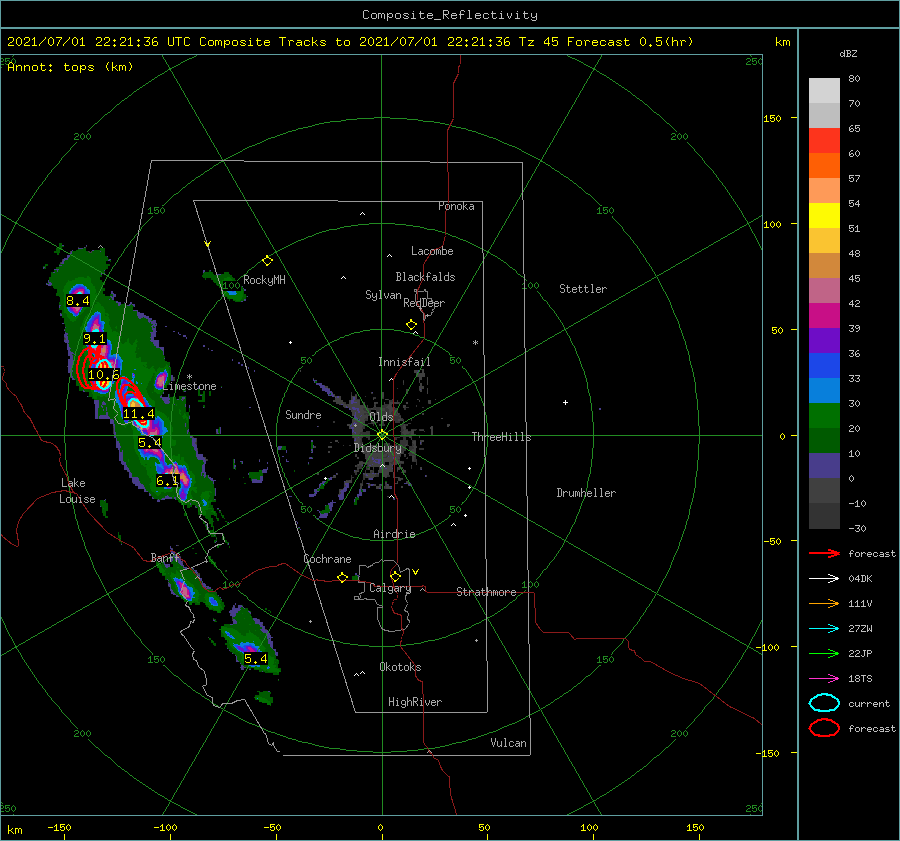Click the HighRiver town label
The image size is (900, 841).
(x=415, y=702)
